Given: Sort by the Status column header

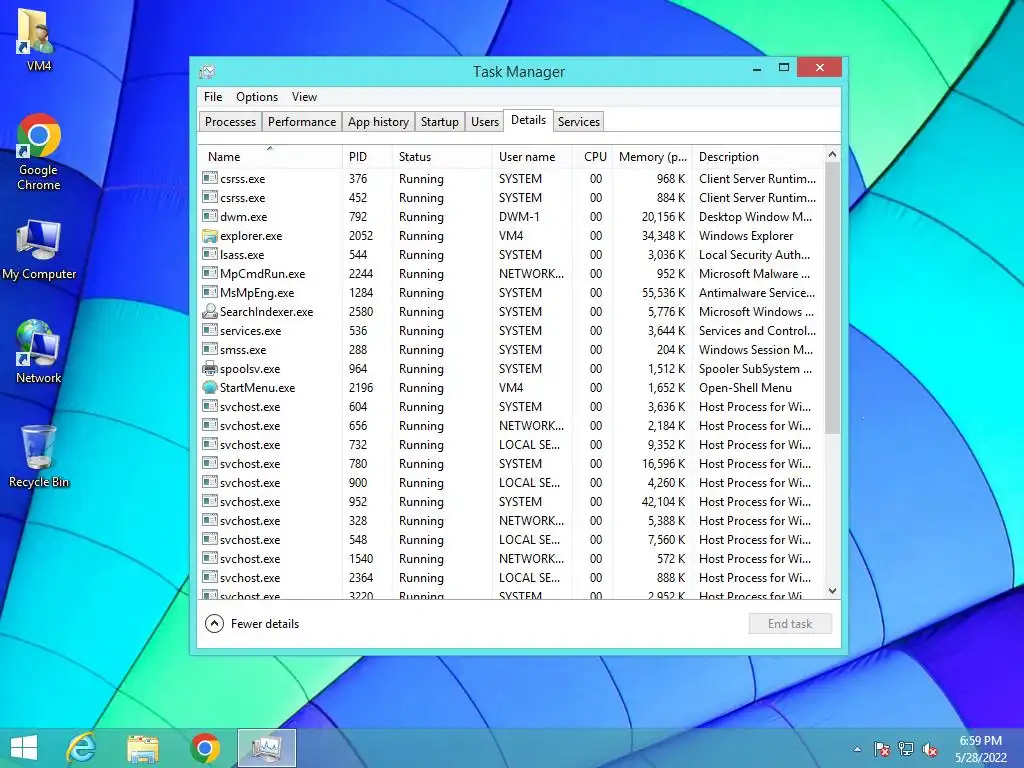Looking at the screenshot, I should pos(442,157).
